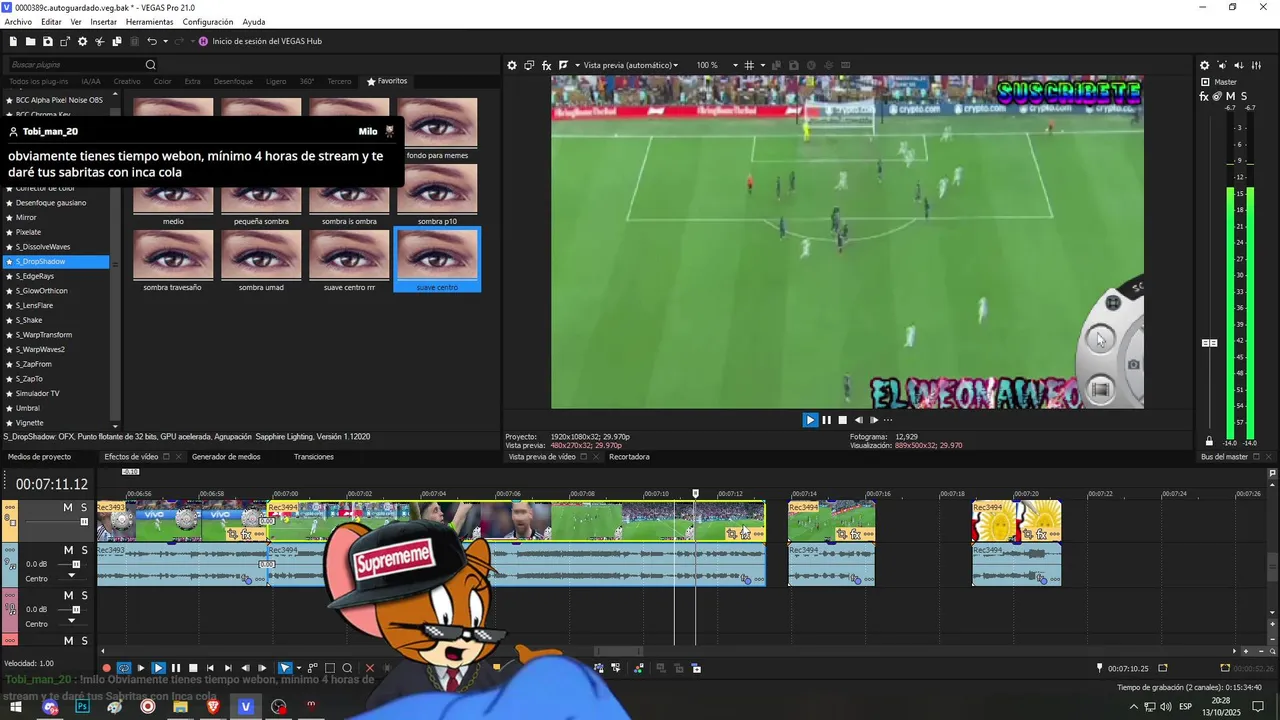Solo the first video track
Image resolution: width=1280 pixels, height=720 pixels.
pos(84,508)
